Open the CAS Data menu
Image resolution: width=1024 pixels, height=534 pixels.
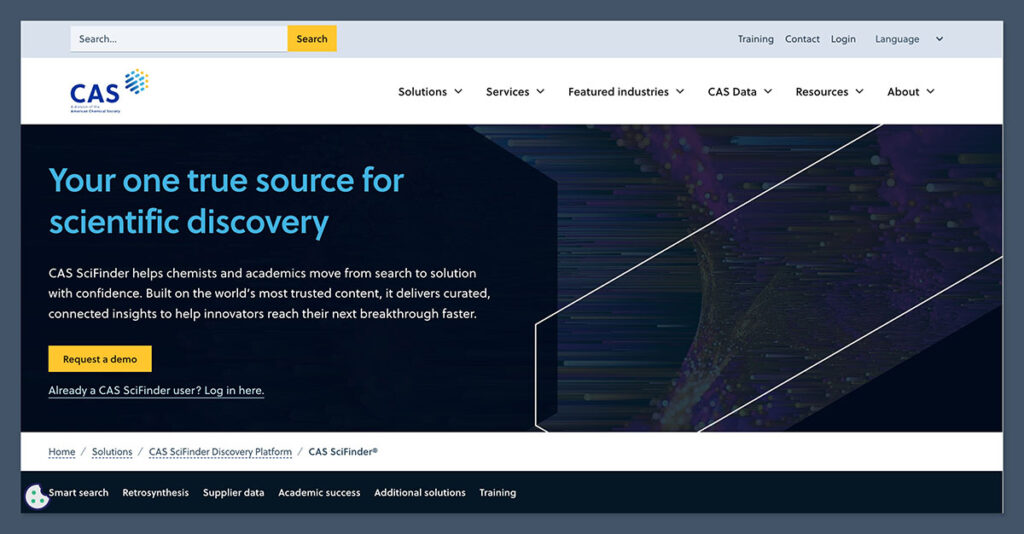click(x=739, y=91)
